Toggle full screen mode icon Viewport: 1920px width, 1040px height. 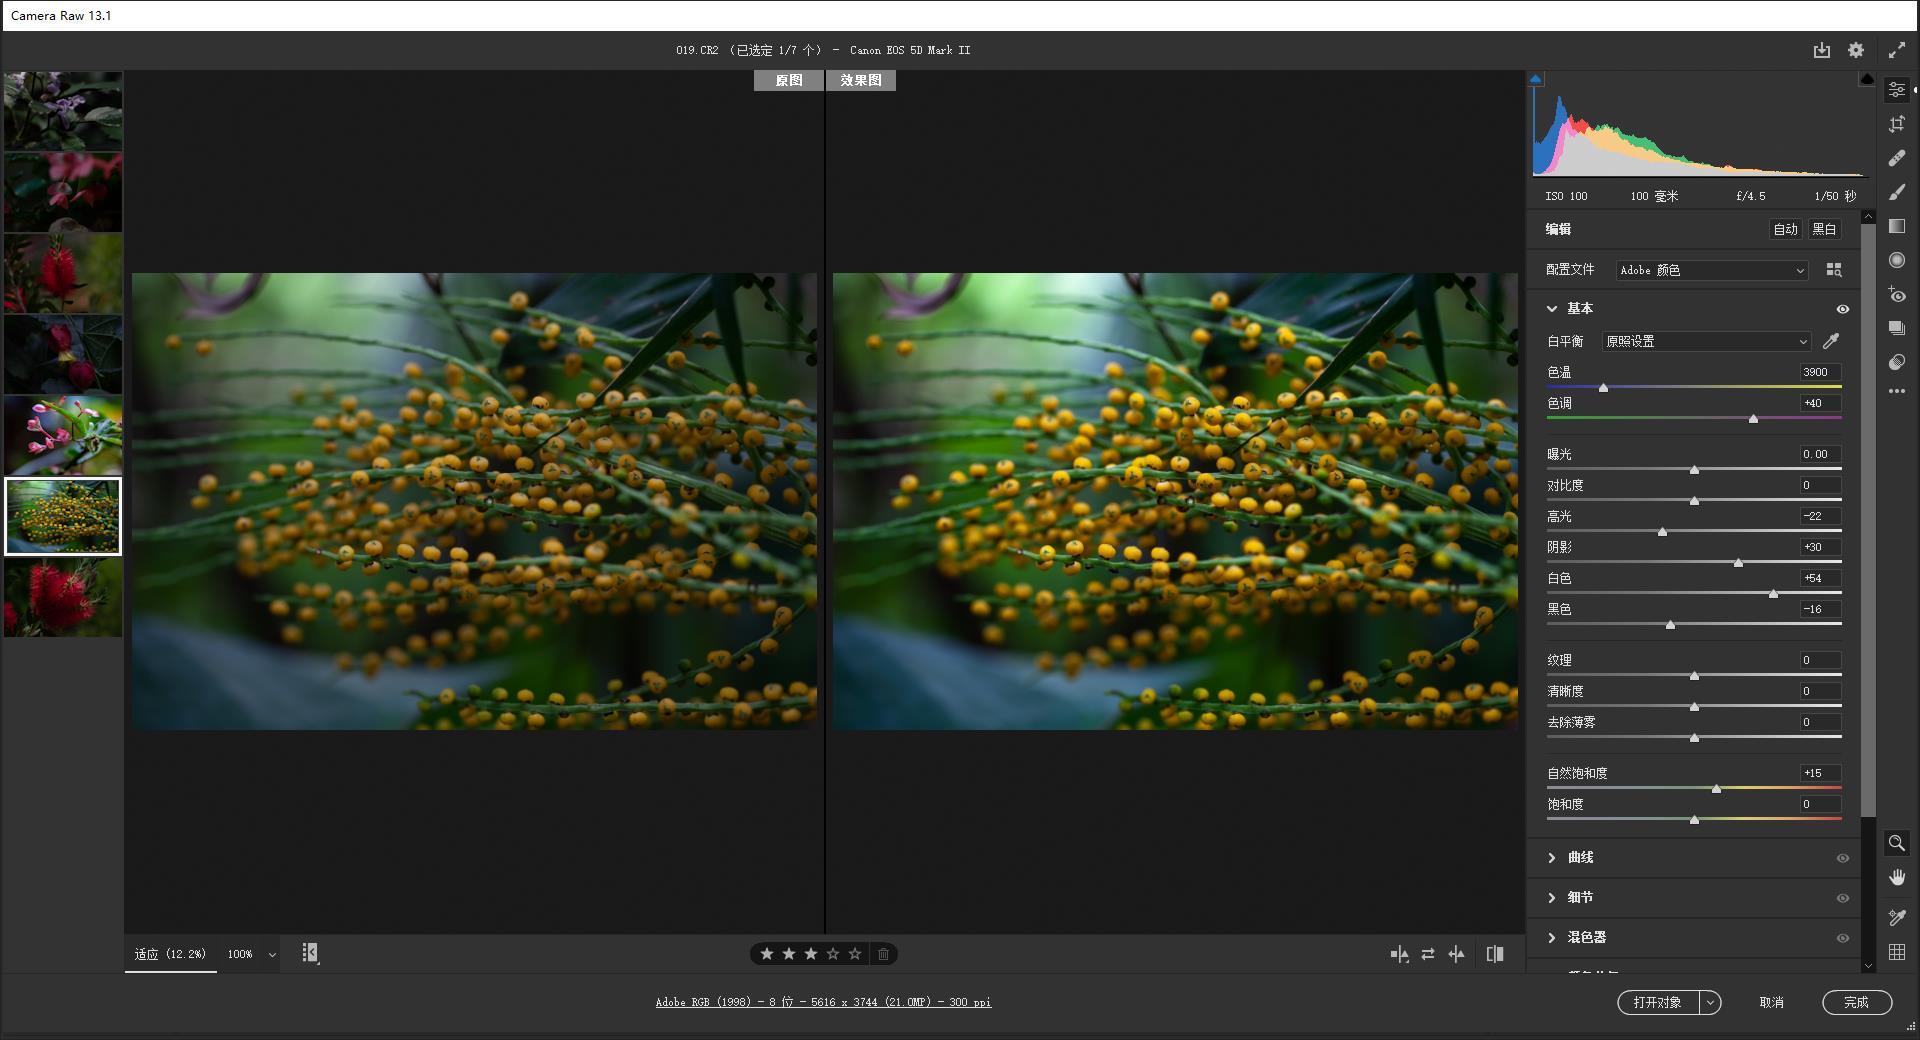point(1896,50)
